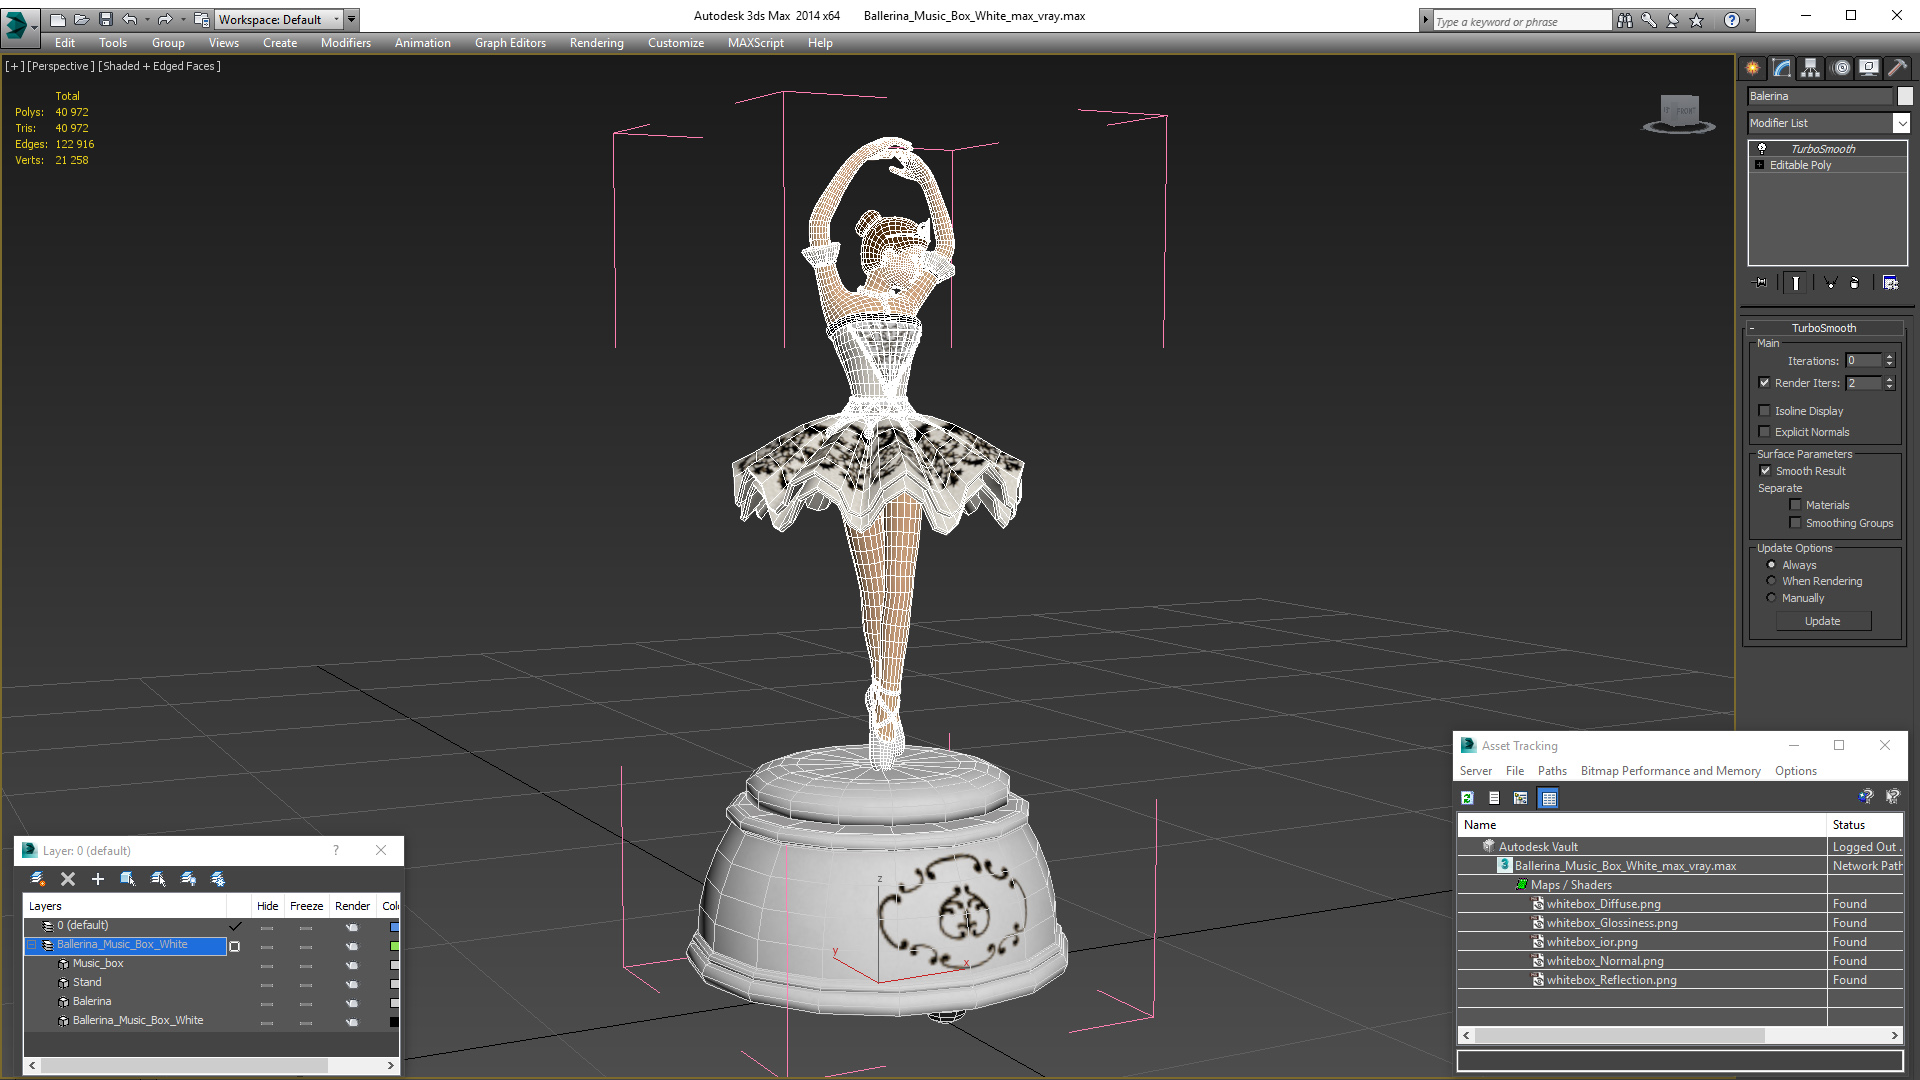Select When Rendering update option
Viewport: 1920px width, 1080px height.
1772,581
